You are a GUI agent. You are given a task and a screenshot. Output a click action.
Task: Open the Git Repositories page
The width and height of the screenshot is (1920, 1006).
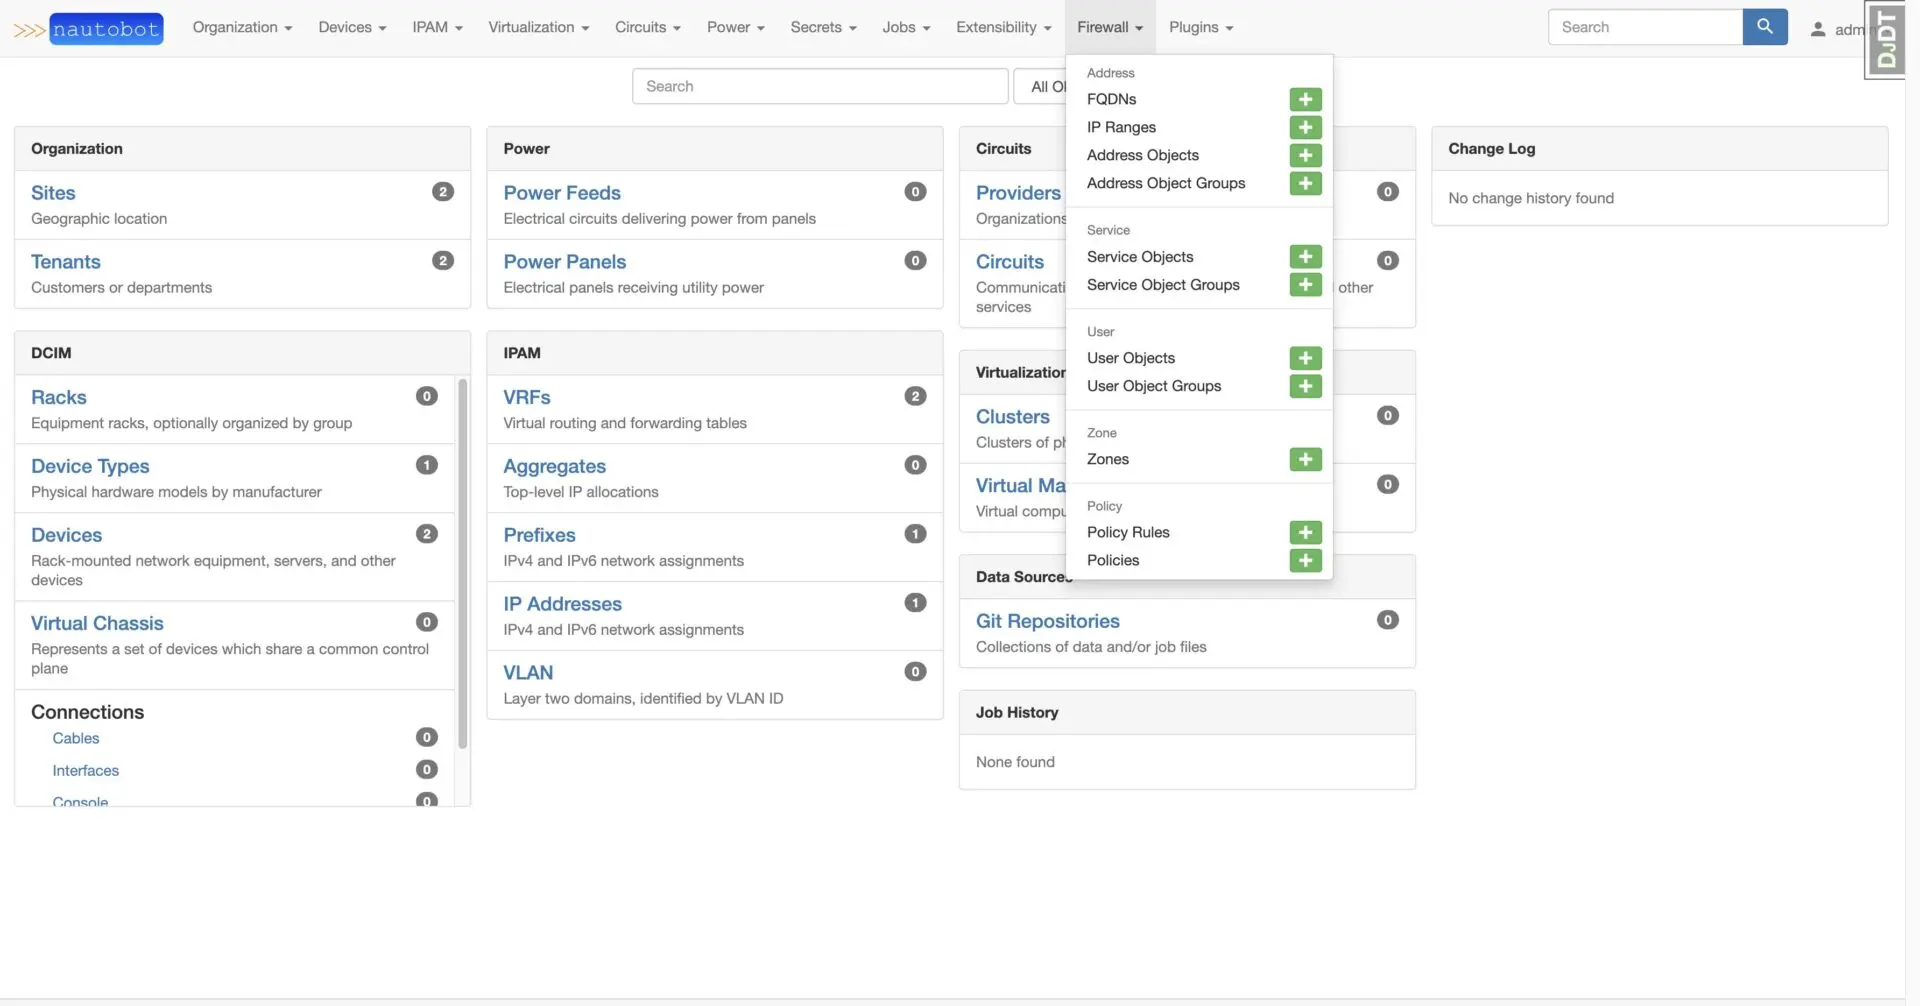[1047, 620]
